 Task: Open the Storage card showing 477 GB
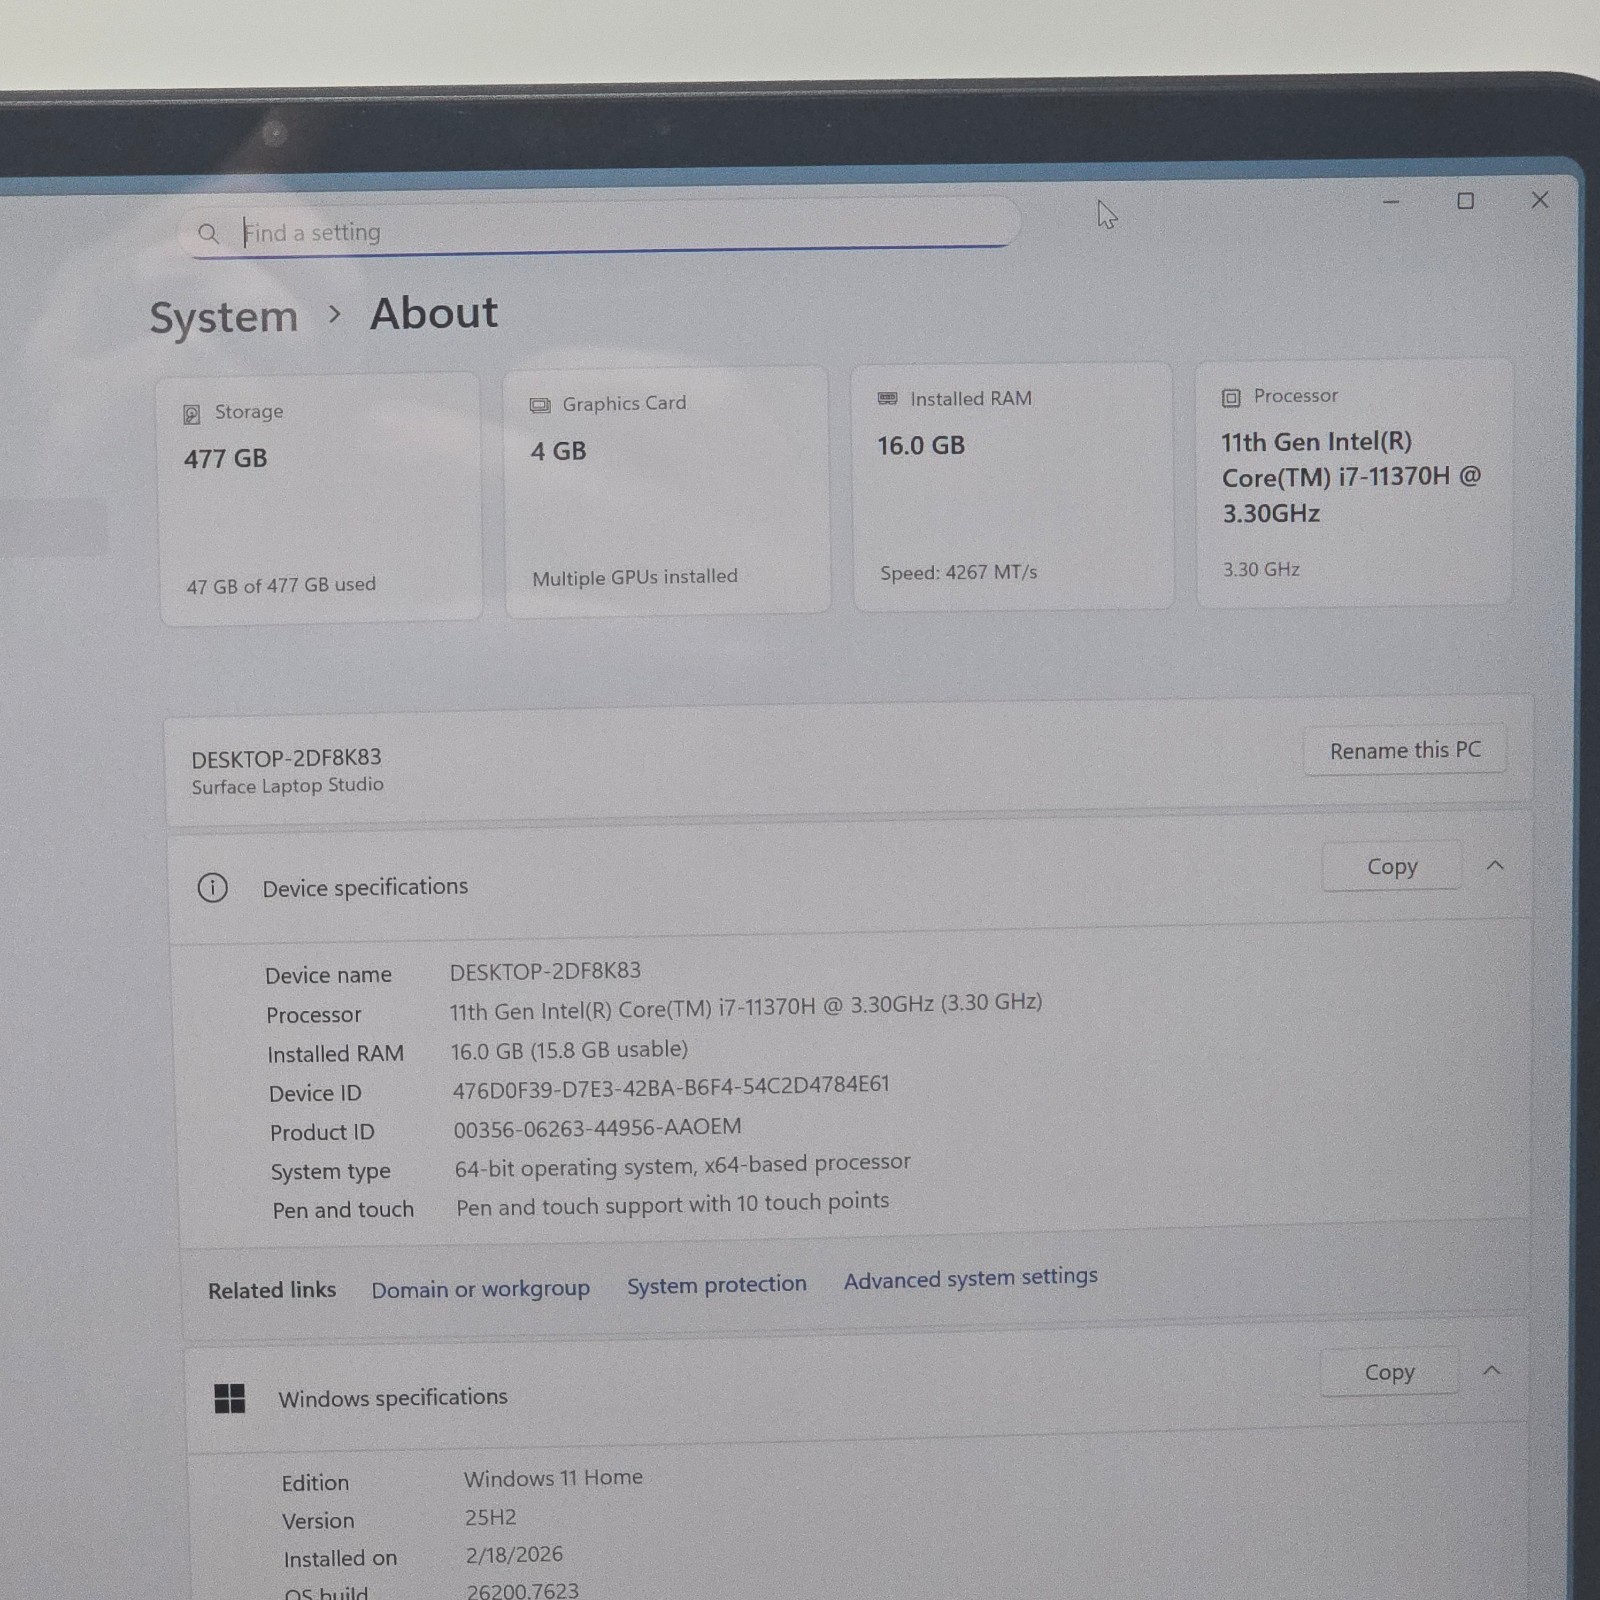click(x=321, y=498)
